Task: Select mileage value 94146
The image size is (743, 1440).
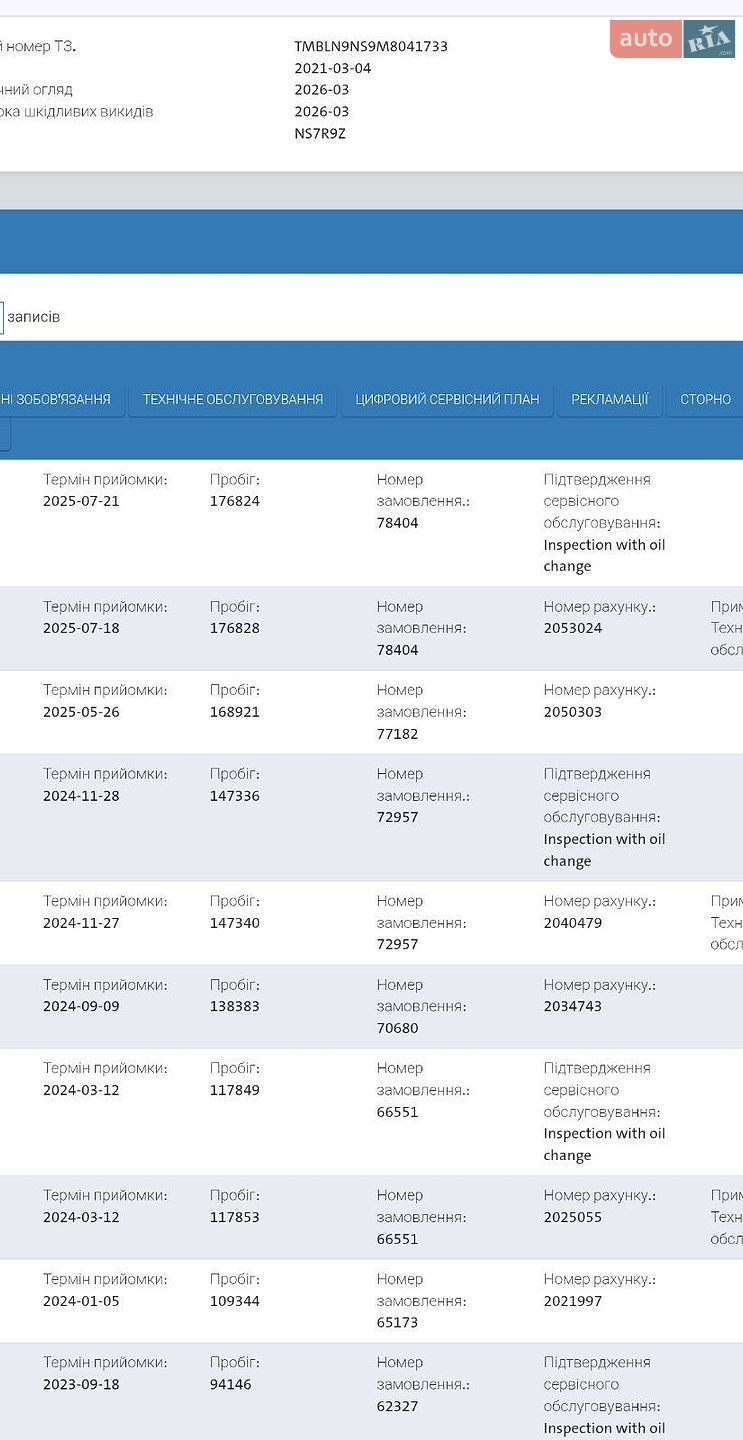Action: [231, 1384]
